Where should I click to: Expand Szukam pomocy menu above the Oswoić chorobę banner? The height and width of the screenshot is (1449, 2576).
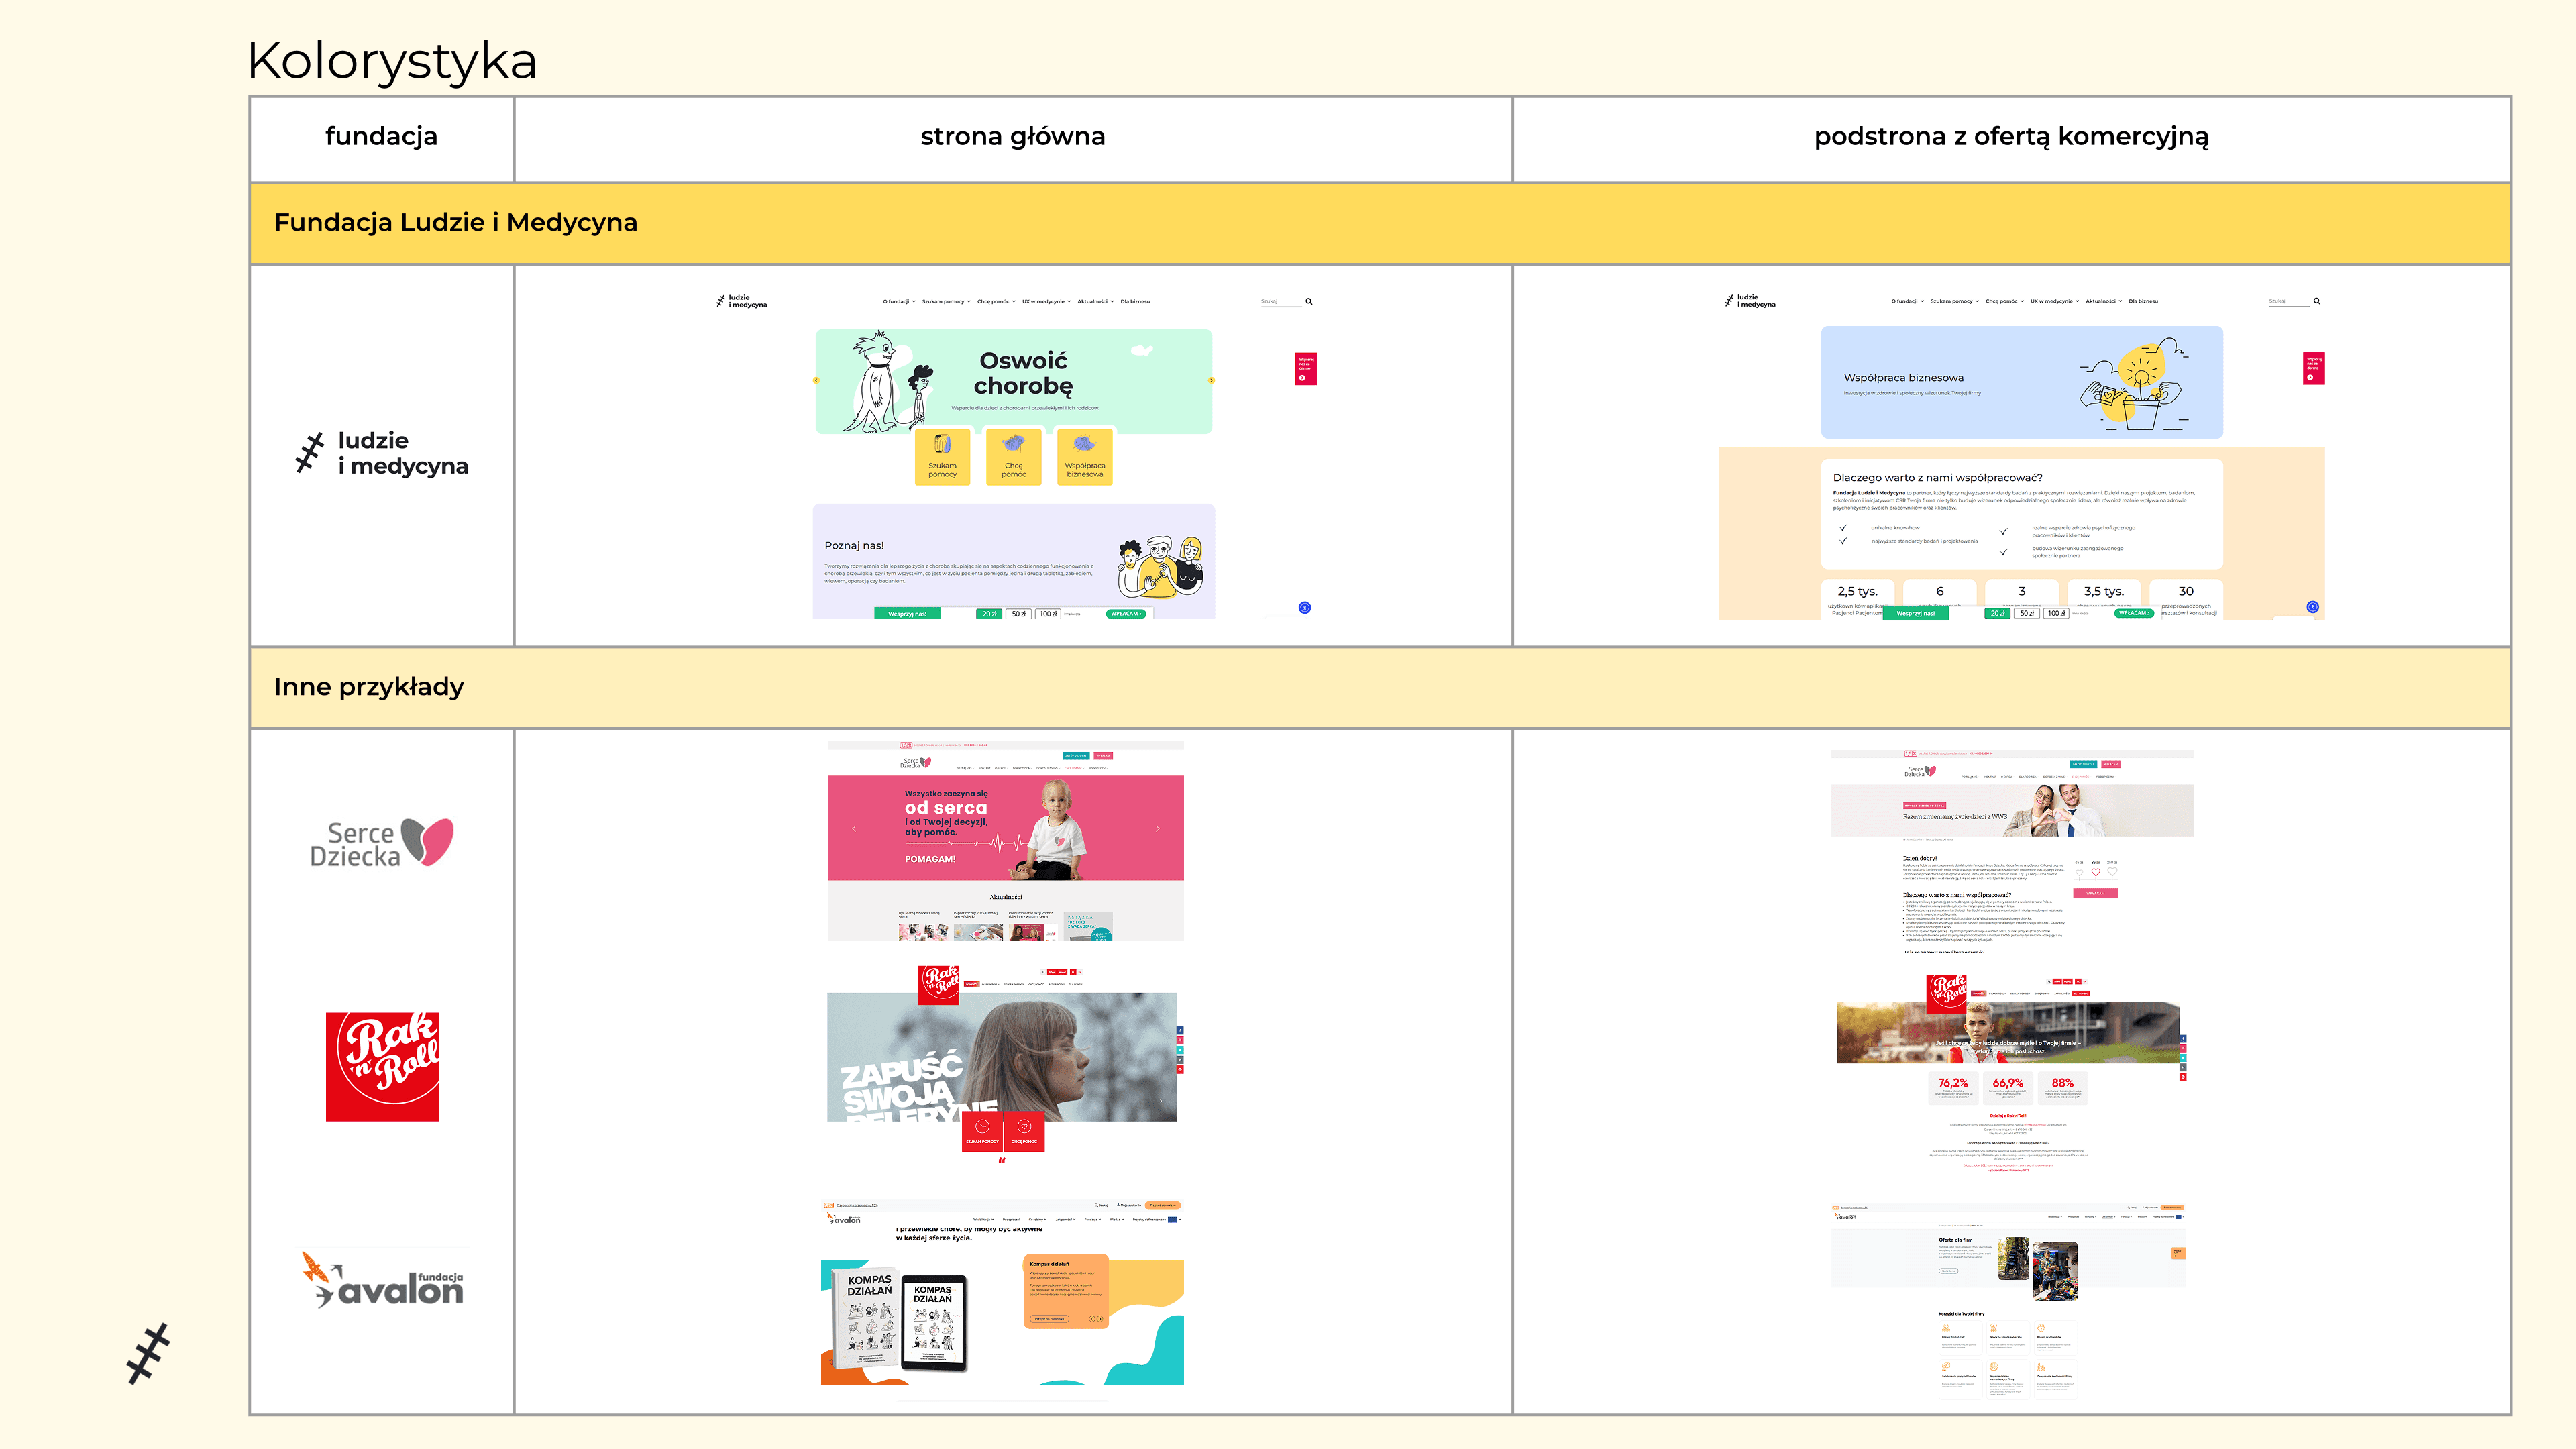pos(946,301)
